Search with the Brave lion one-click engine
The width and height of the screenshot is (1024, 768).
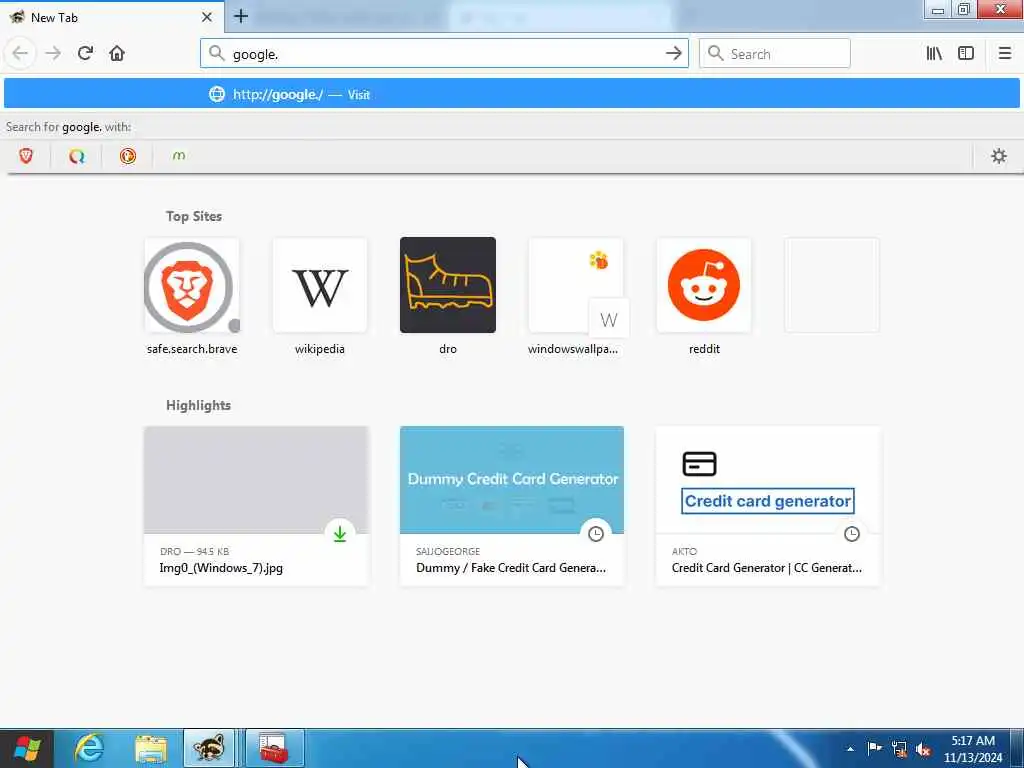[26, 156]
